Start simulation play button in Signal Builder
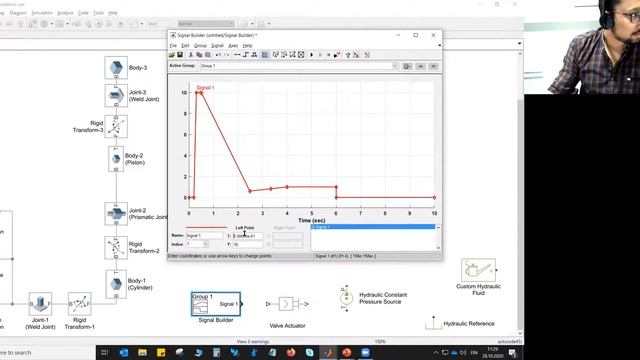The height and width of the screenshot is (360, 640). (312, 55)
